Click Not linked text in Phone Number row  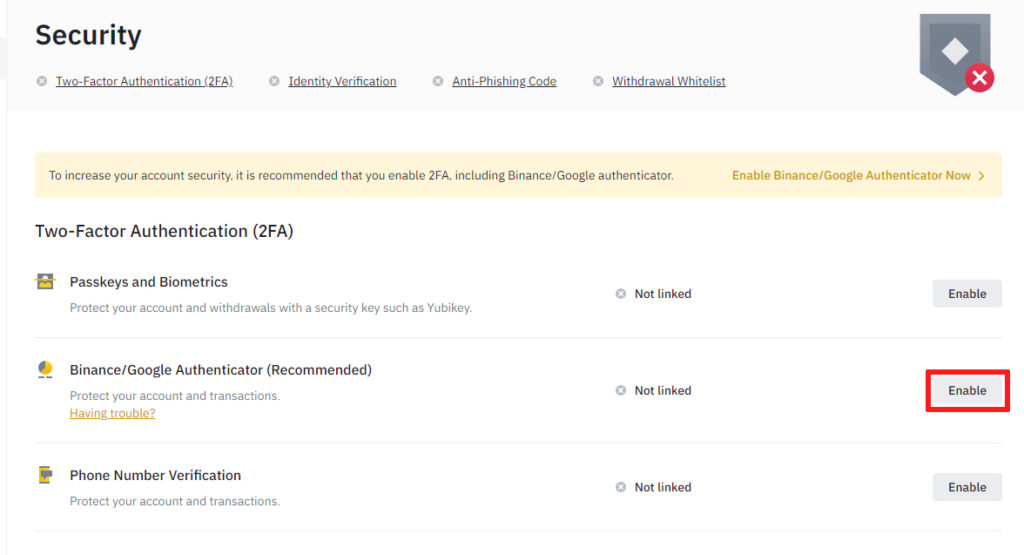click(x=663, y=487)
